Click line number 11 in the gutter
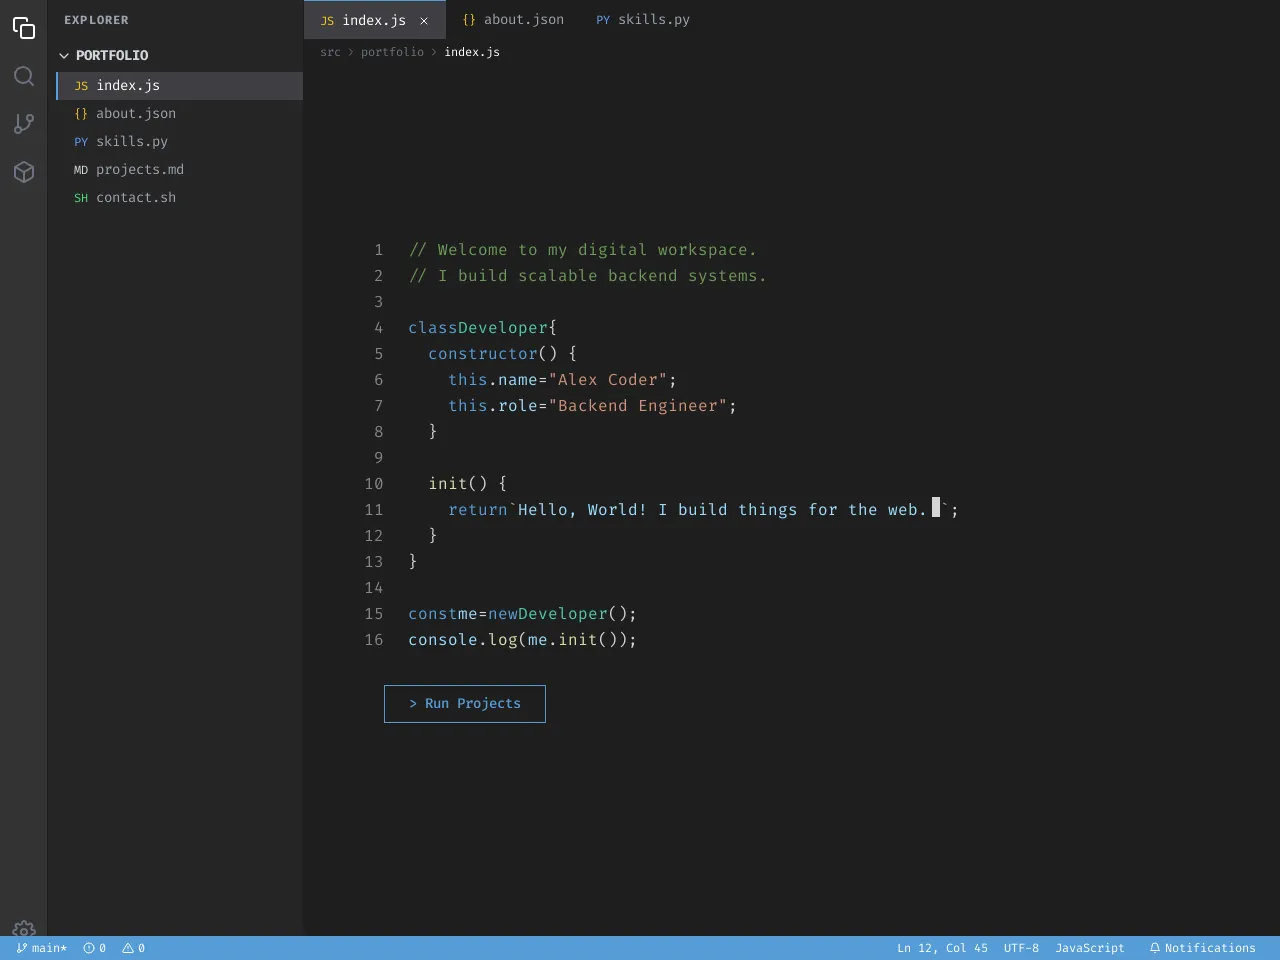1280x960 pixels. 374,510
